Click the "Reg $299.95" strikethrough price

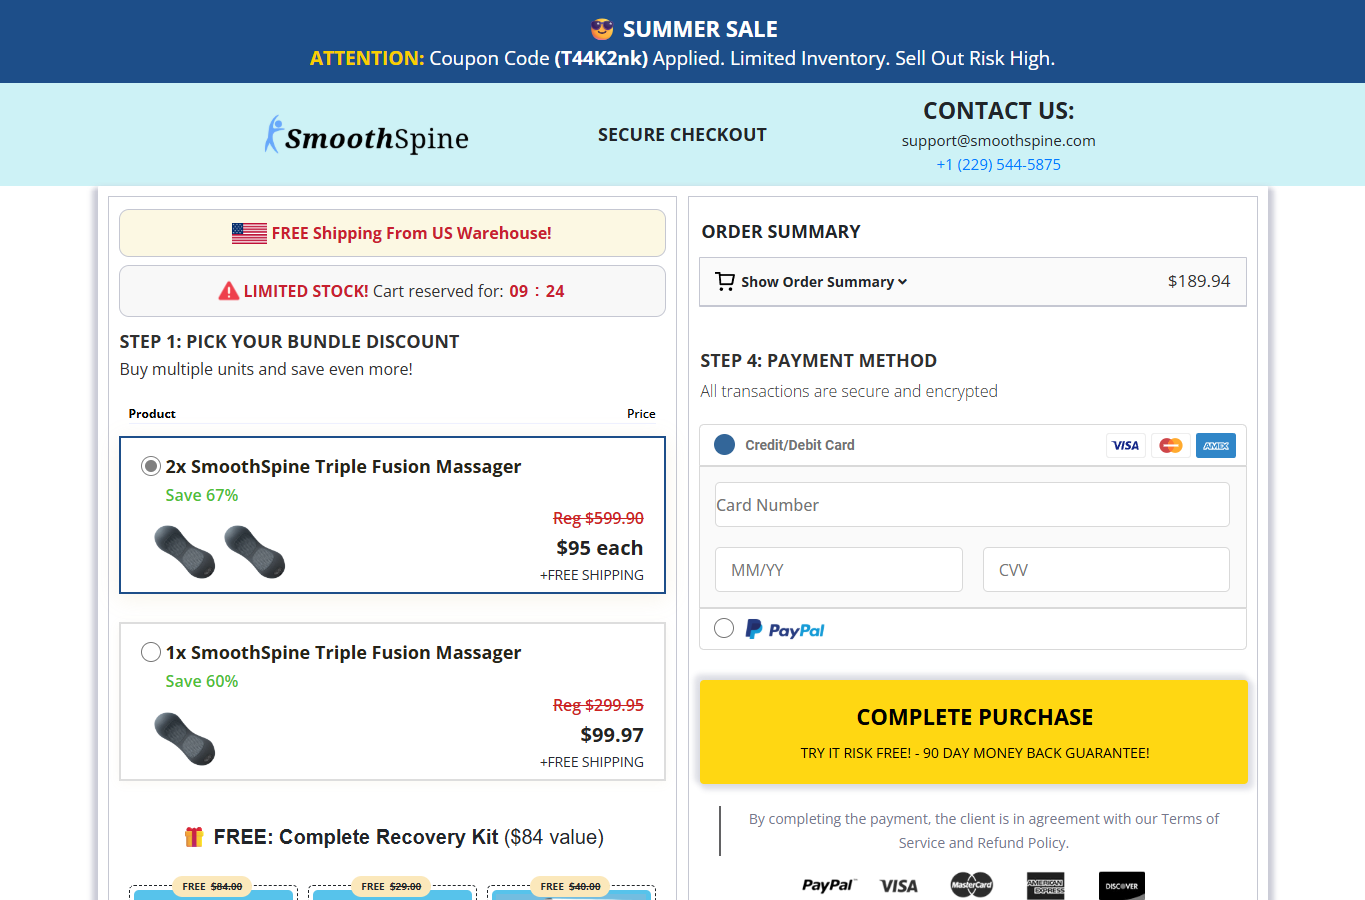point(599,705)
